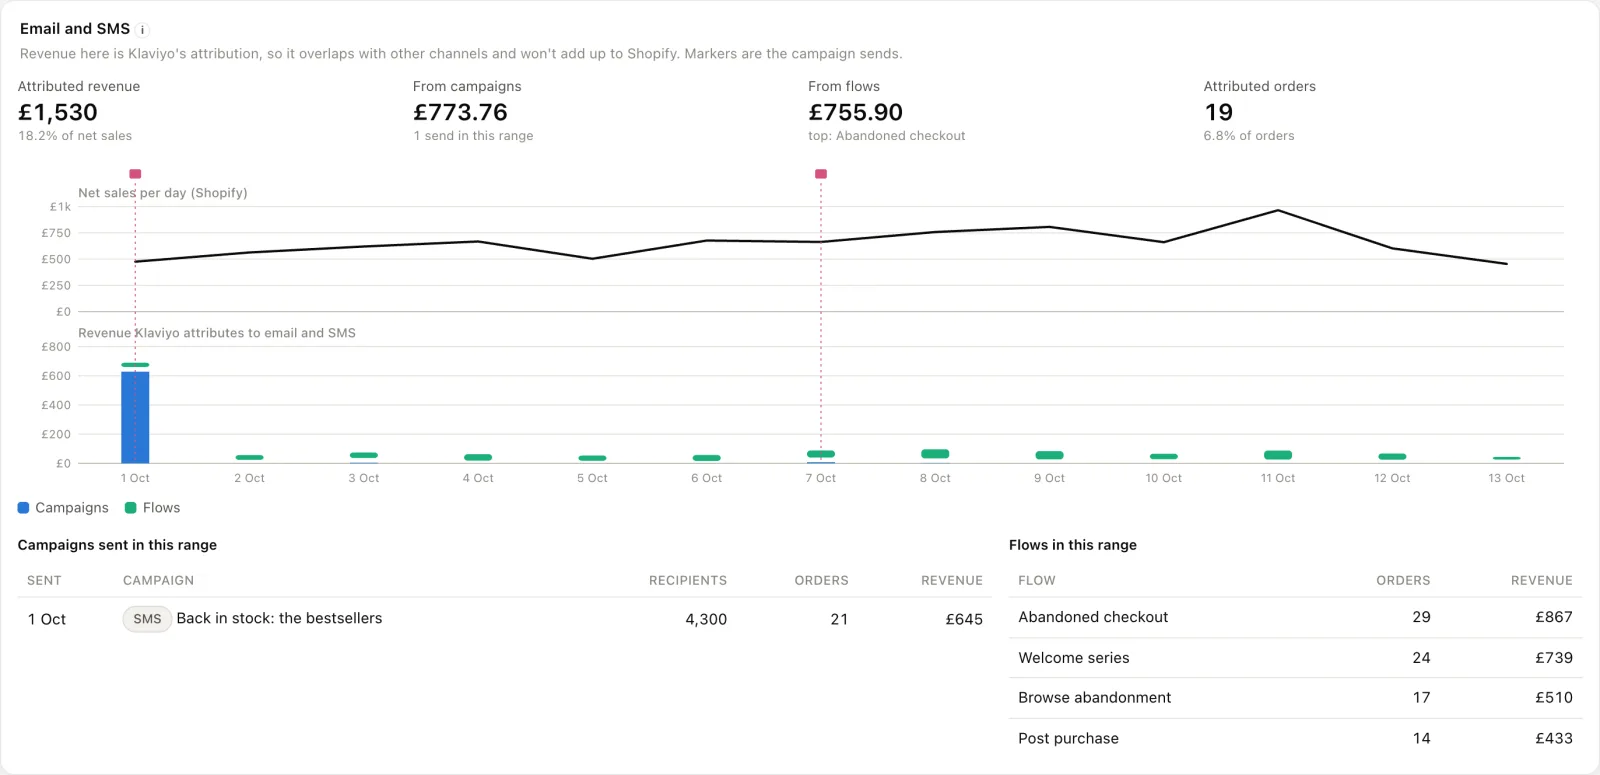Open the 'Back in stock: the bestsellers' campaign
1600x775 pixels.
tap(279, 618)
